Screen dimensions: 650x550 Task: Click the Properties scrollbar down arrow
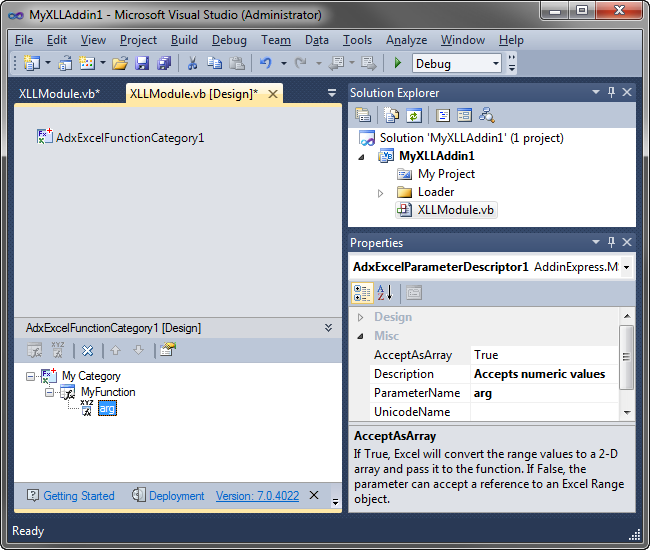click(627, 412)
